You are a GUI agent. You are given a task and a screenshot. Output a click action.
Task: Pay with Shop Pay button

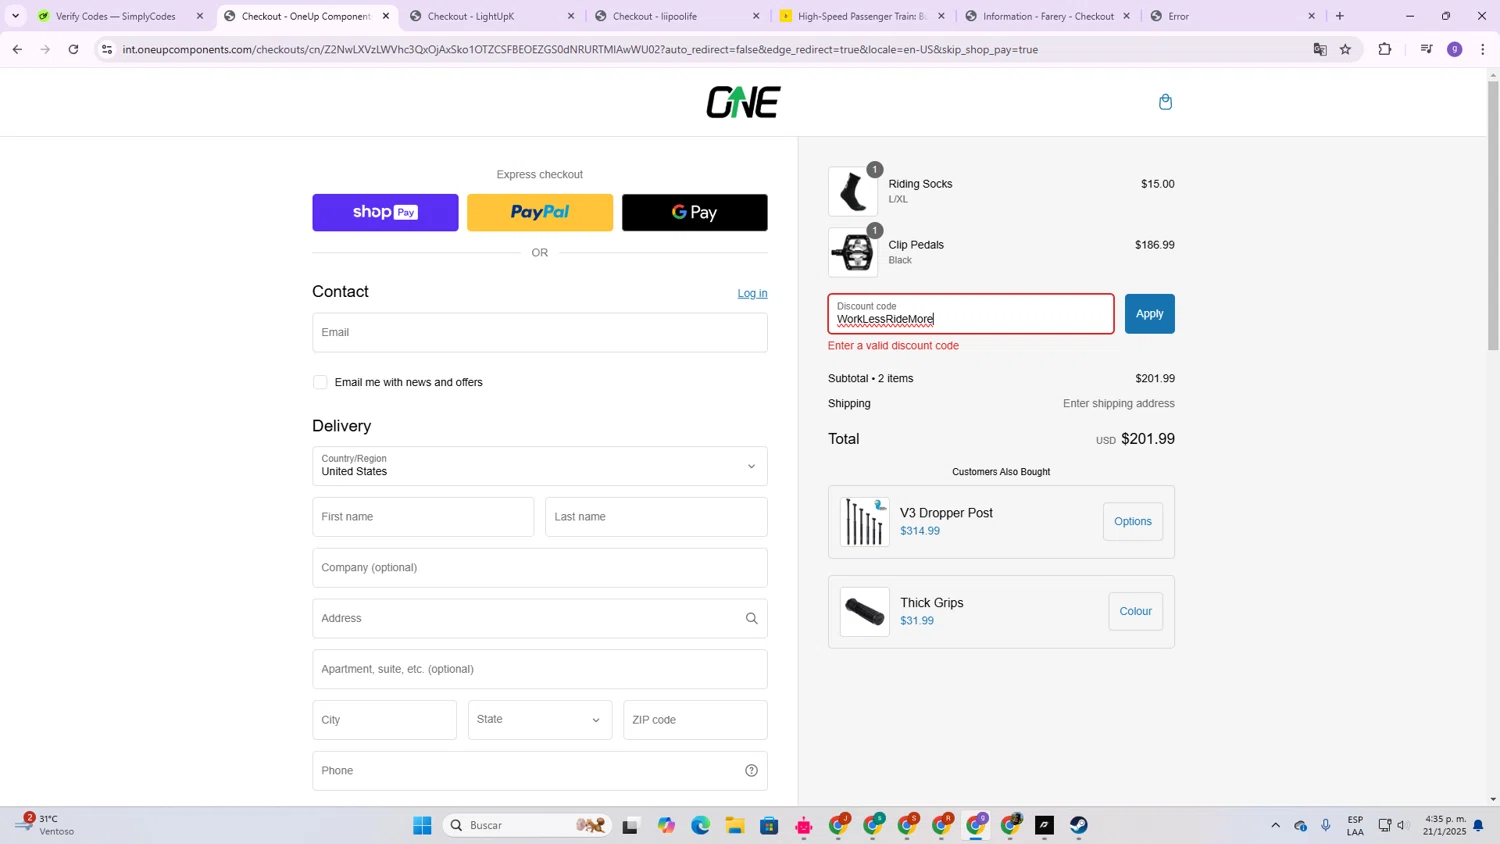[x=385, y=213]
